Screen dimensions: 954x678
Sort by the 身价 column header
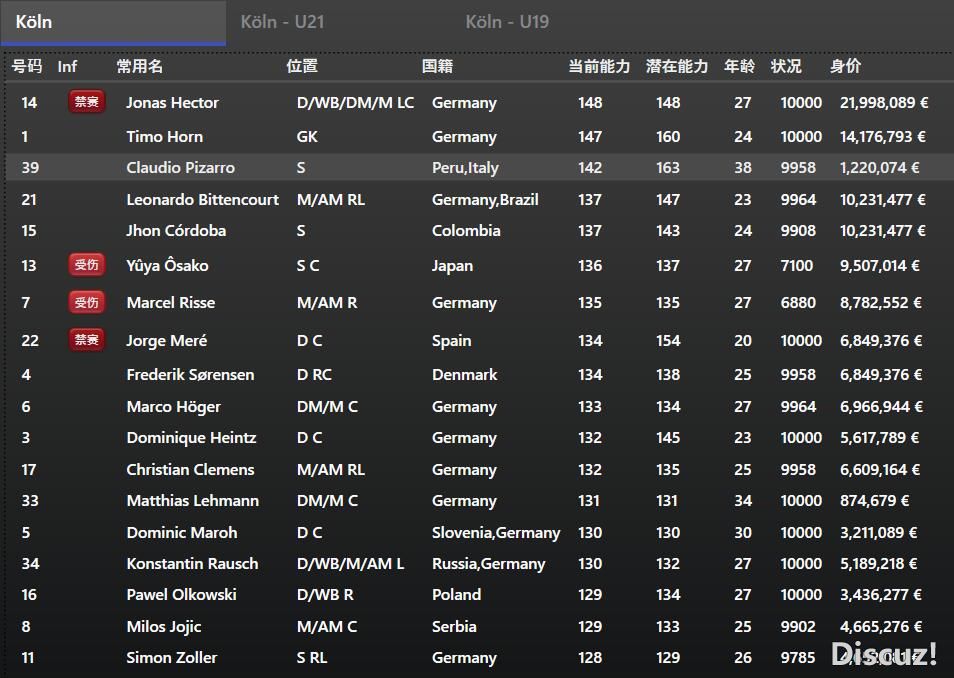pyautogui.click(x=845, y=66)
